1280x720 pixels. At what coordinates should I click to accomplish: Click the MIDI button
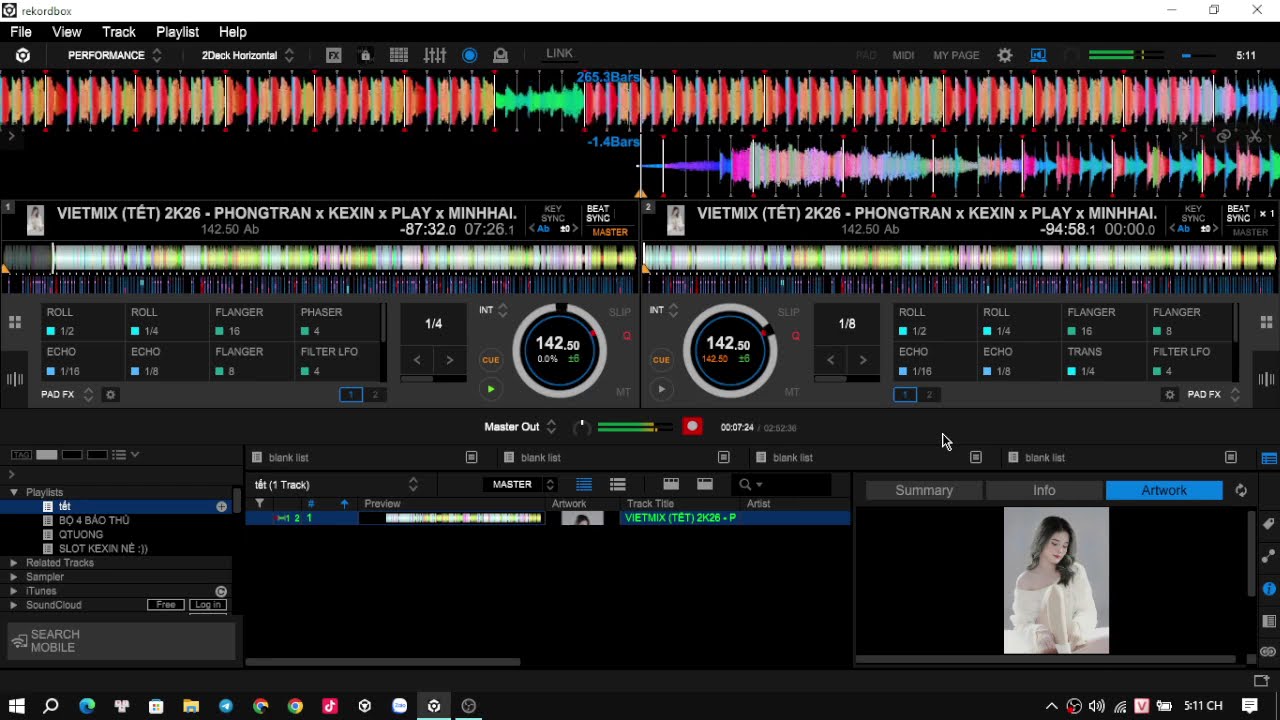(x=903, y=55)
